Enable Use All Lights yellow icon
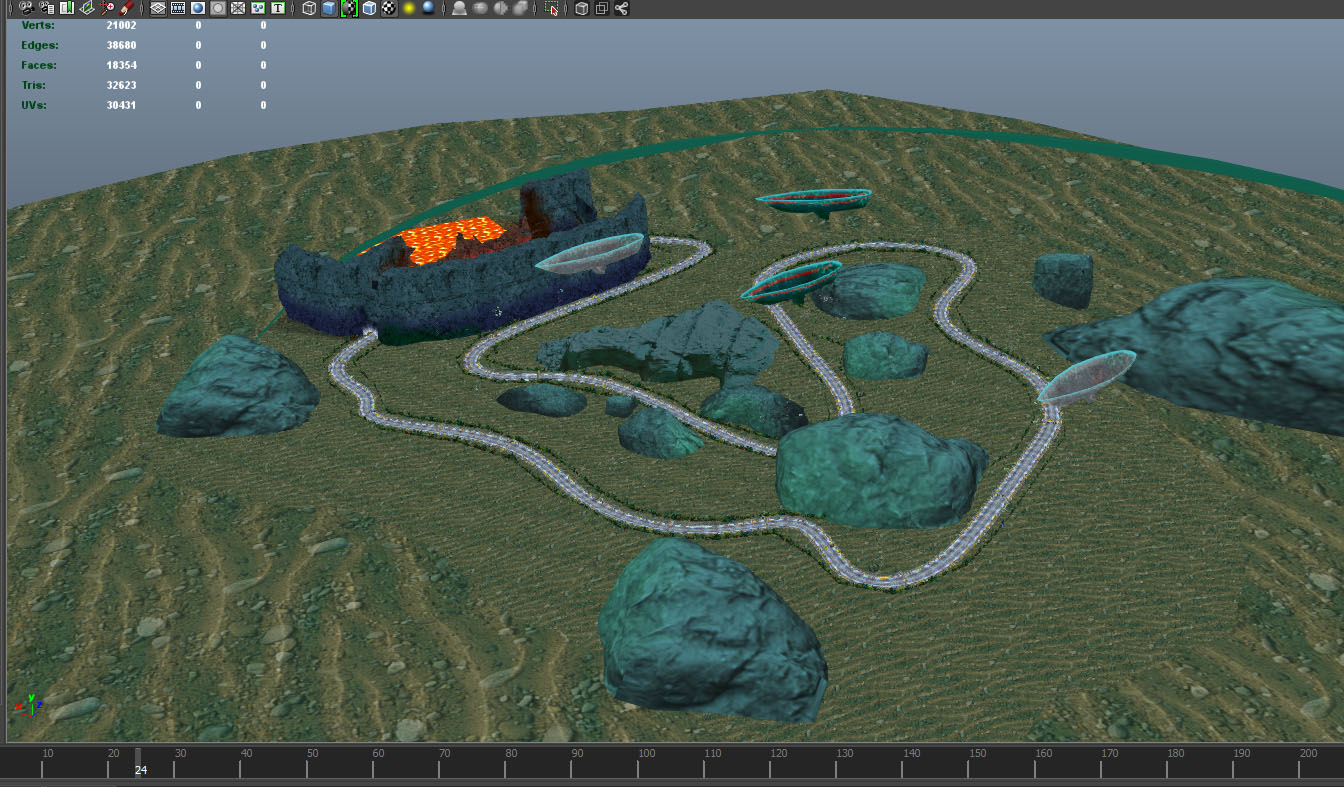This screenshot has width=1344, height=787. (x=409, y=8)
